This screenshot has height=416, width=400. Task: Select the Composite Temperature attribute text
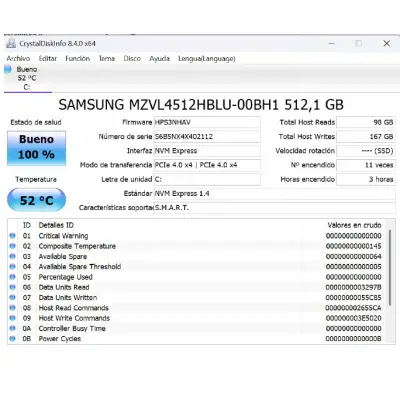(77, 246)
